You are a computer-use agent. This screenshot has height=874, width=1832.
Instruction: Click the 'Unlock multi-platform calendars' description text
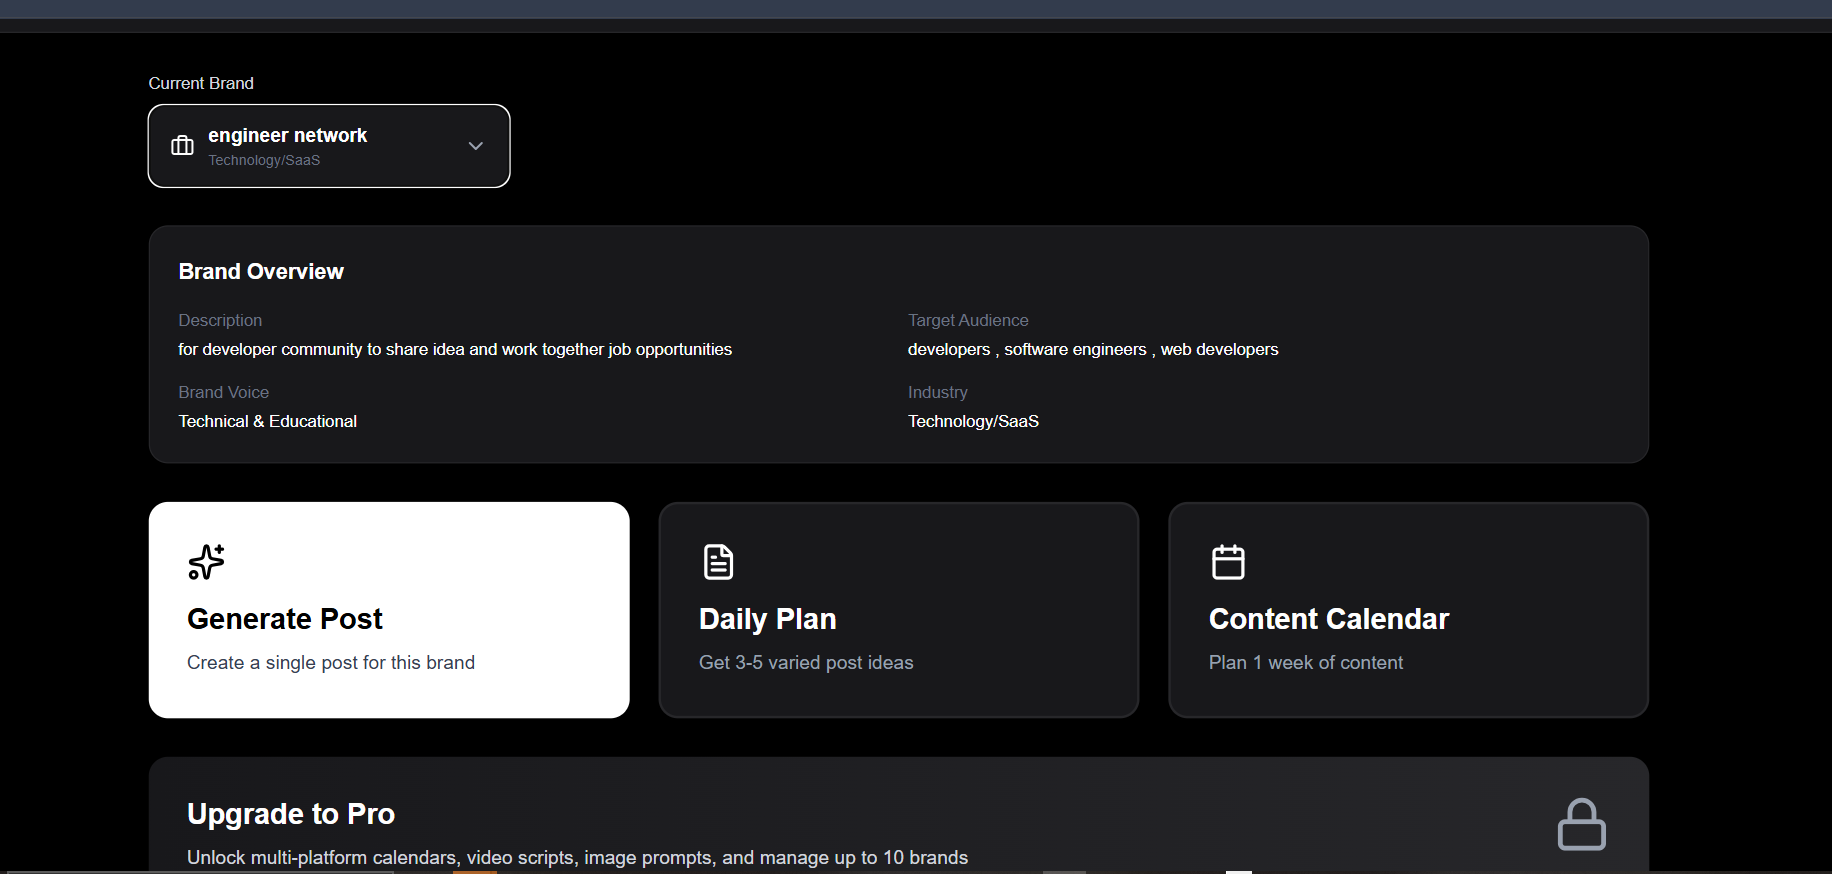tap(577, 858)
